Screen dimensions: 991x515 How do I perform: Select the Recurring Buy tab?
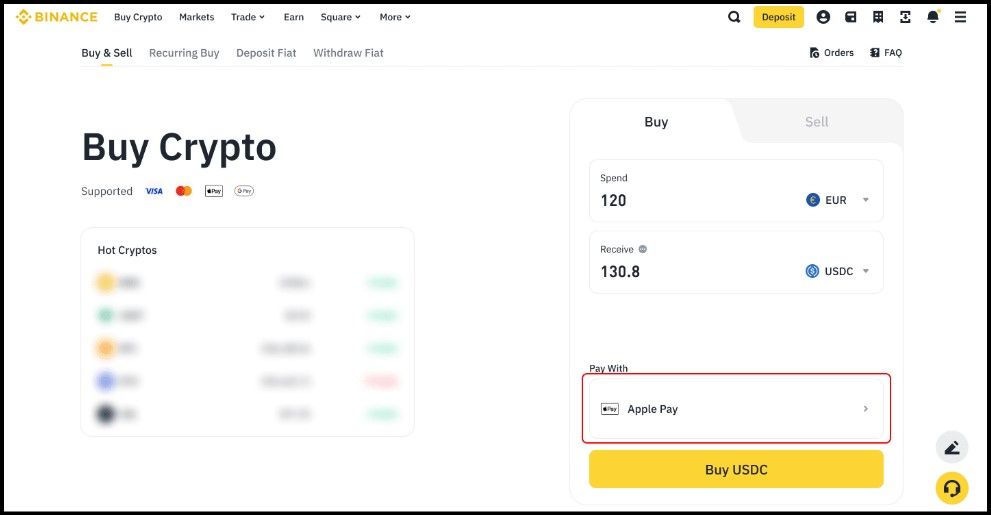click(x=184, y=53)
